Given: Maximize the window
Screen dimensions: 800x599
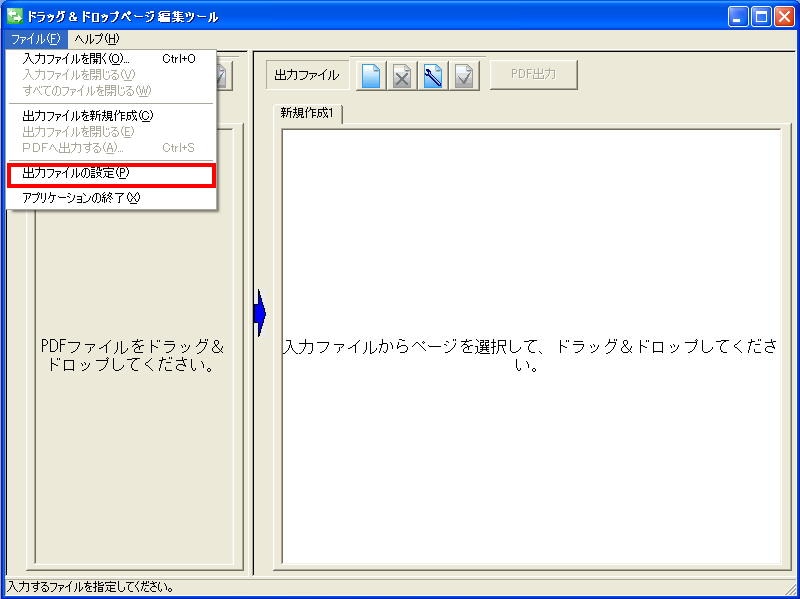Looking at the screenshot, I should 761,17.
